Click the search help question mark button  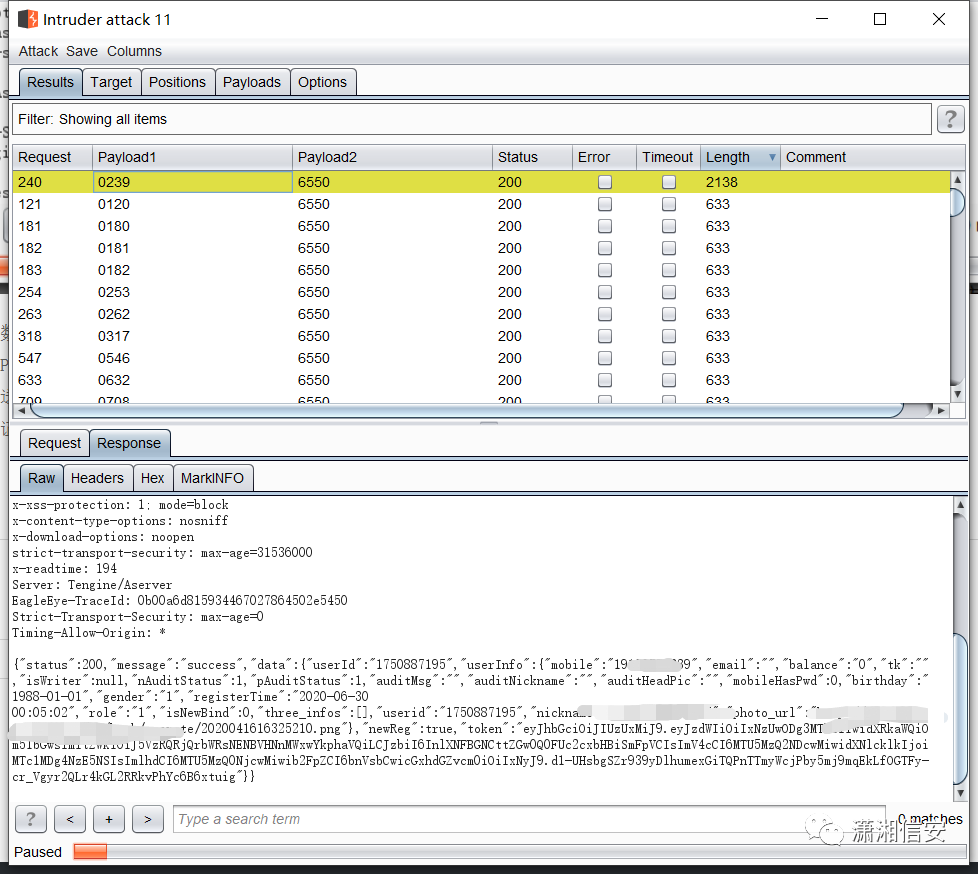tap(31, 819)
